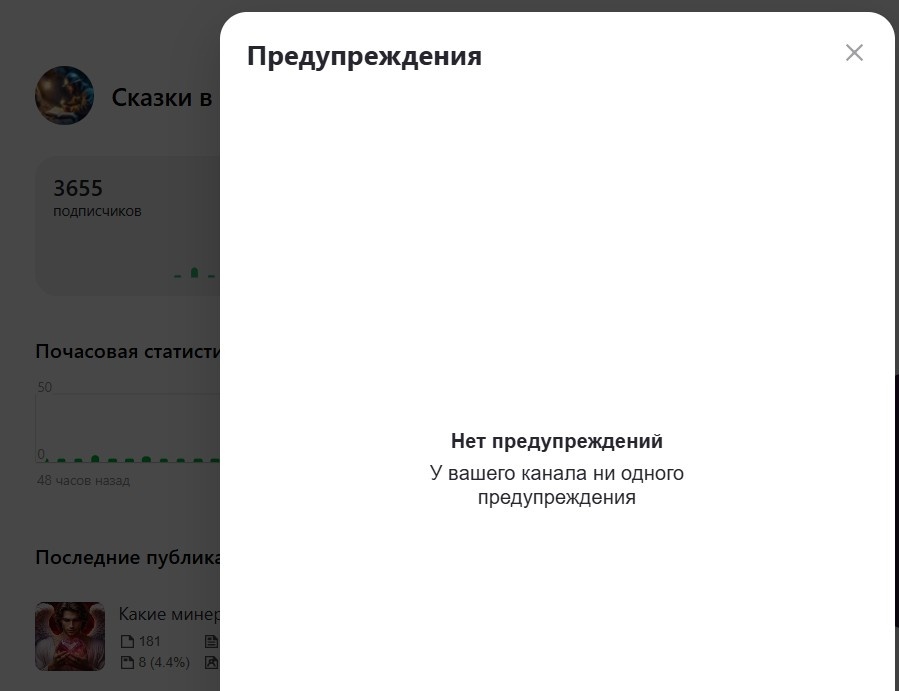The width and height of the screenshot is (899, 691).
Task: Click the subscriptions icon beside 8 (4.4%)
Action: pyautogui.click(x=127, y=662)
